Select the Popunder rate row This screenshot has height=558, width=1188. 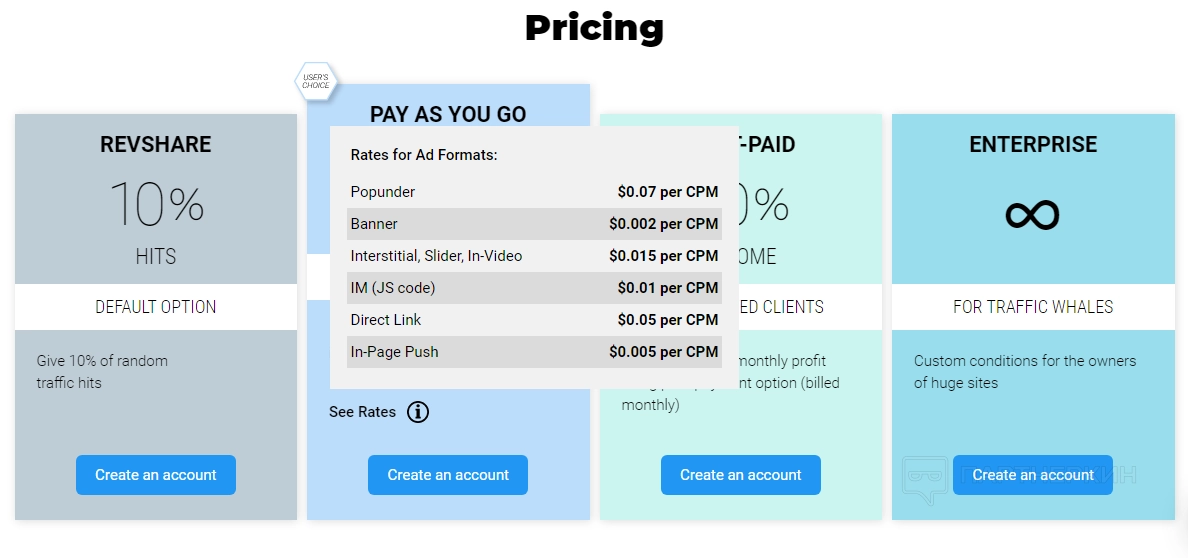[534, 192]
